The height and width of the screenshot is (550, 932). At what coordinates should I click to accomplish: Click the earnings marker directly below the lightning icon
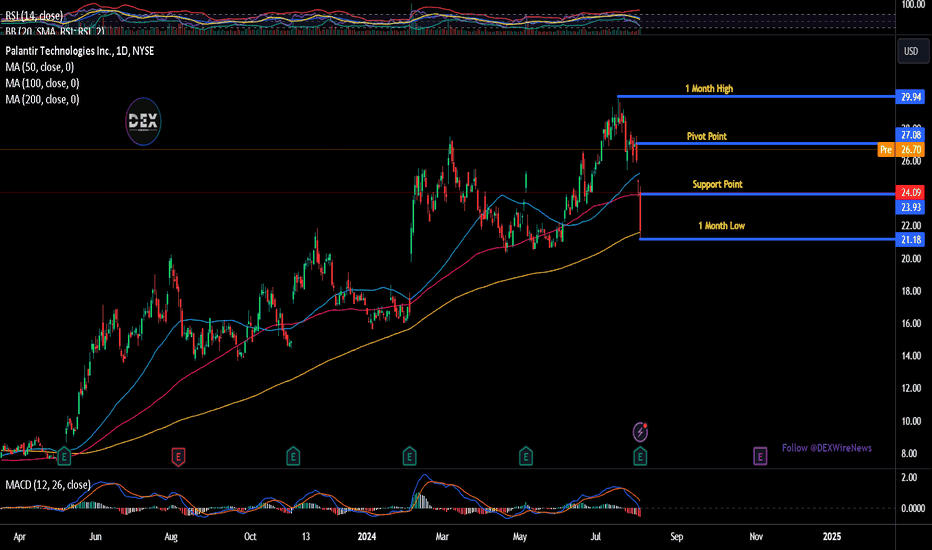tap(640, 457)
